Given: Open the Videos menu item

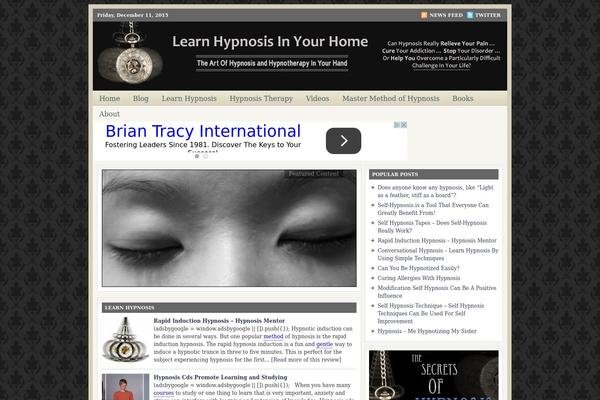Looking at the screenshot, I should coord(317,99).
